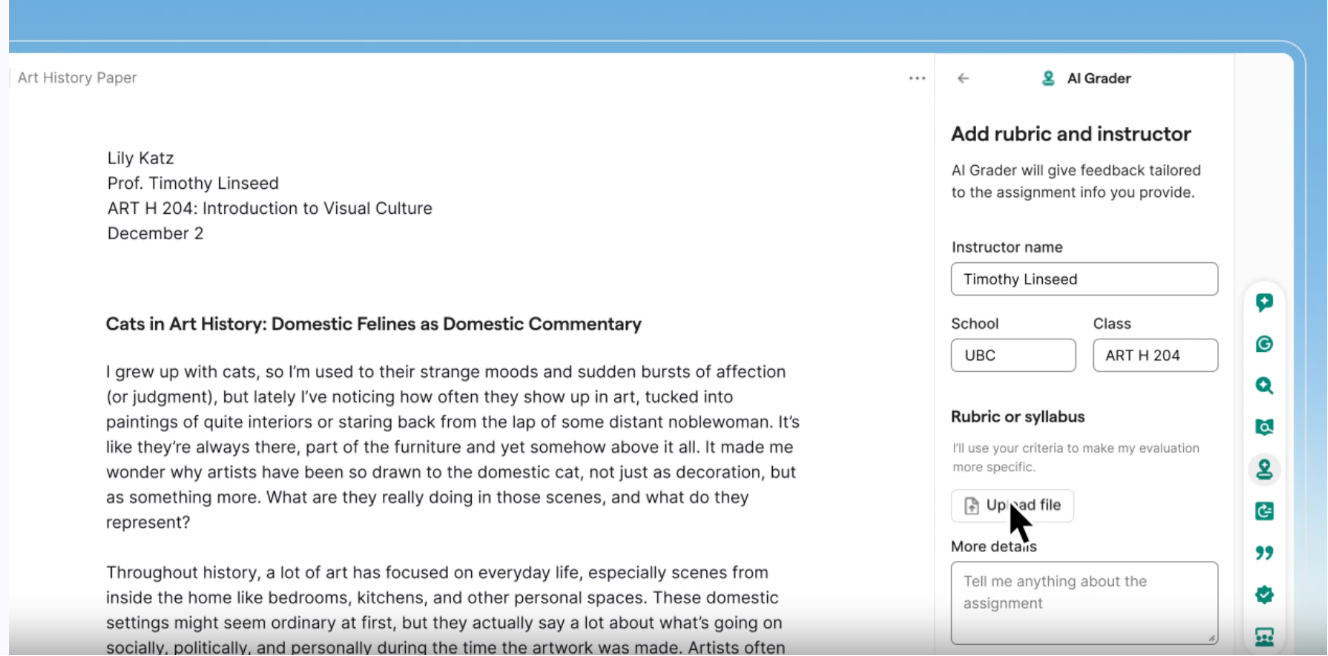Click the AI Grader panel header title

[1098, 78]
